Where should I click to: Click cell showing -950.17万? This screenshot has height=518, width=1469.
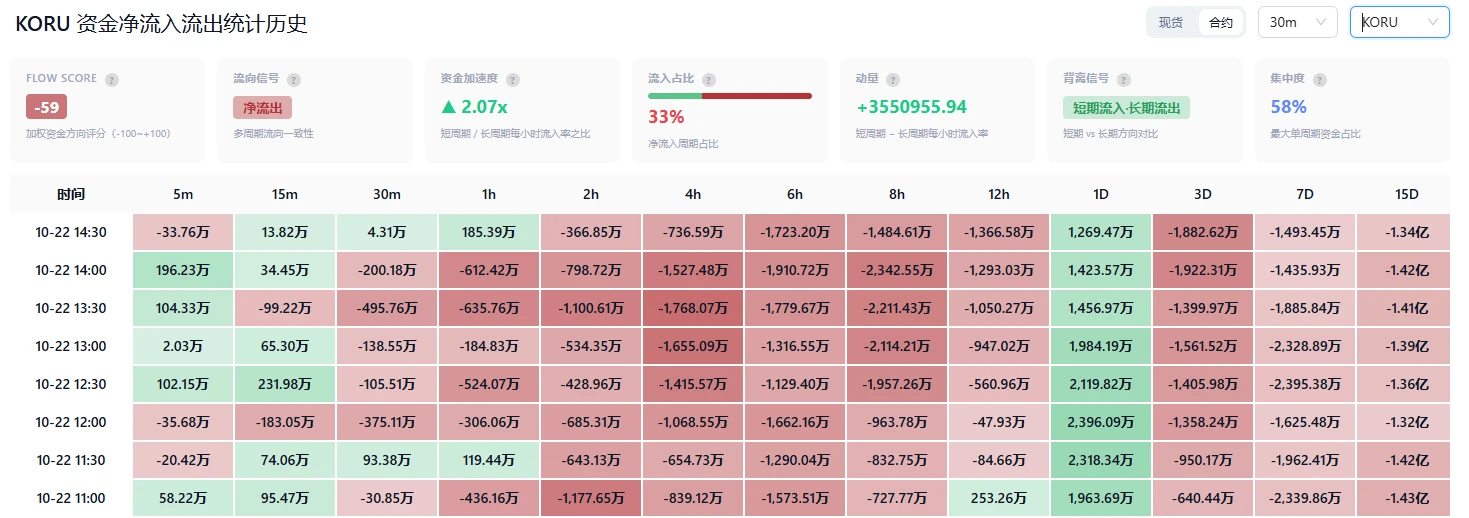coord(1203,460)
